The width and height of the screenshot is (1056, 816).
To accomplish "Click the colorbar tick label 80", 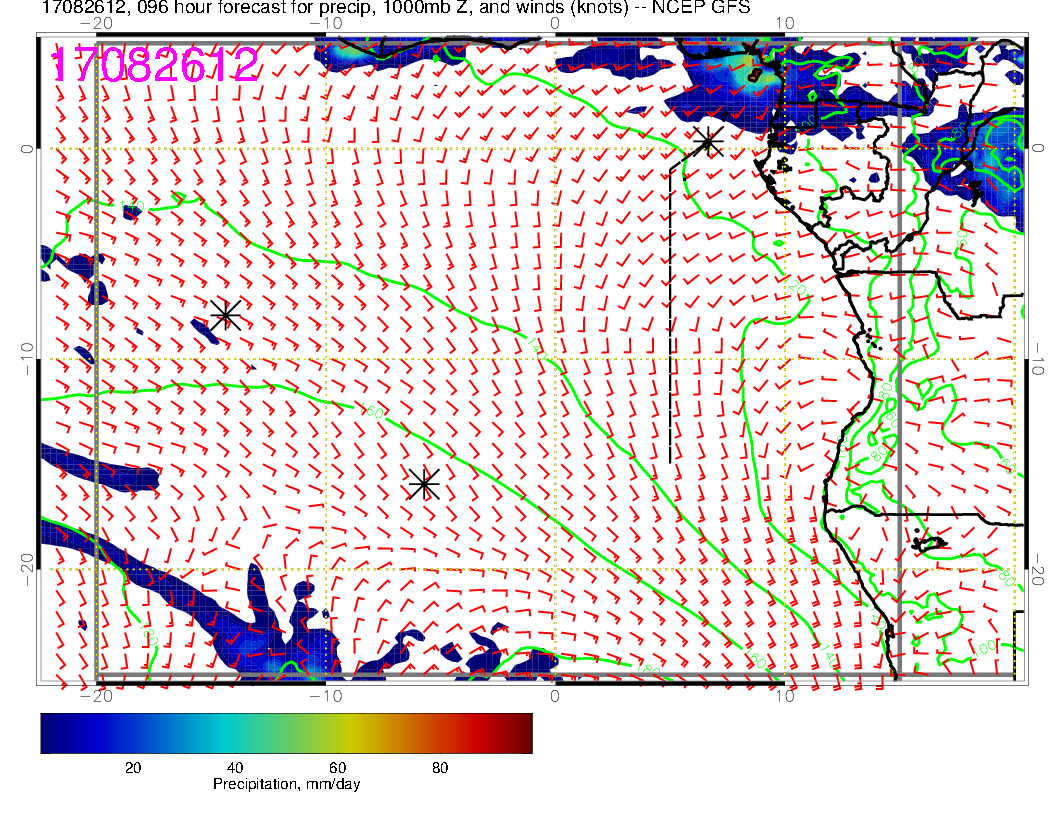I will coord(440,768).
